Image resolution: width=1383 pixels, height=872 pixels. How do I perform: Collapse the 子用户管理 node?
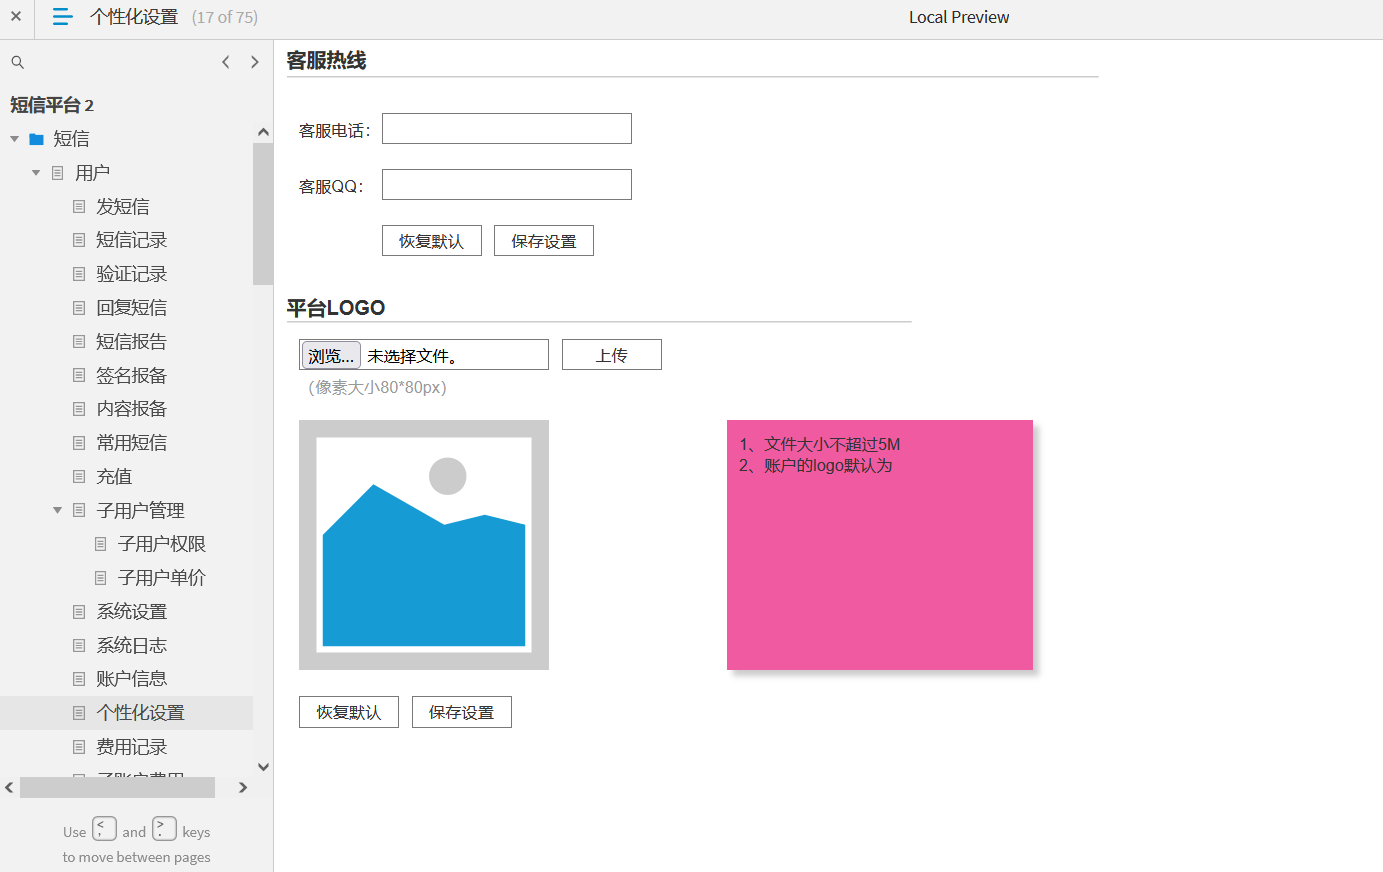pyautogui.click(x=57, y=510)
